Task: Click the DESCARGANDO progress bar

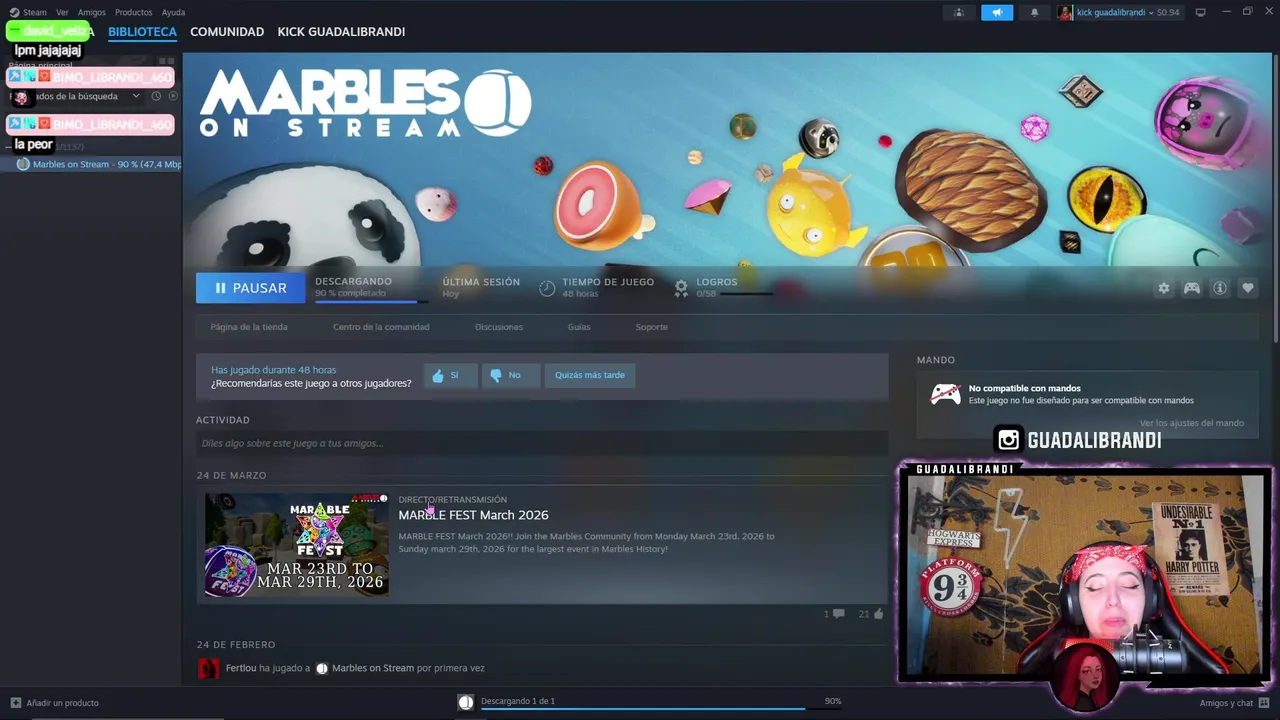Action: click(371, 300)
